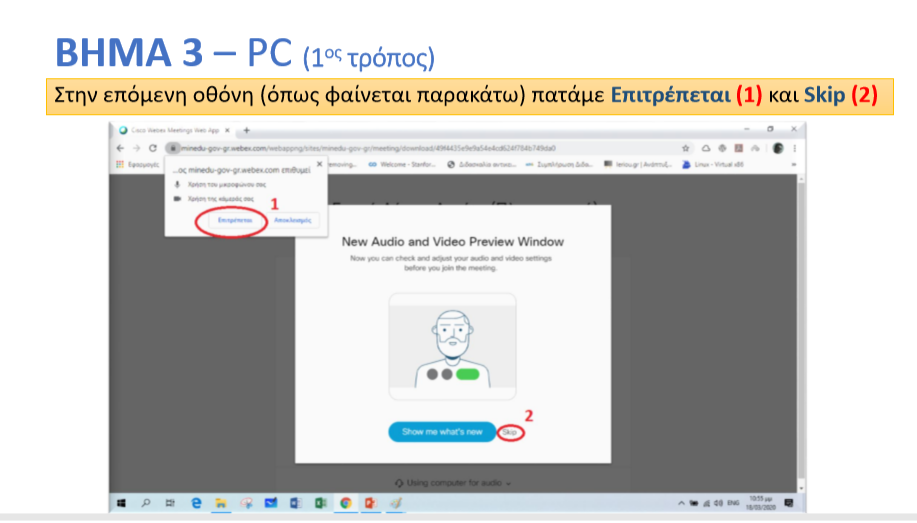This screenshot has width=917, height=523.
Task: Open the Chrome profile avatar
Action: [778, 149]
